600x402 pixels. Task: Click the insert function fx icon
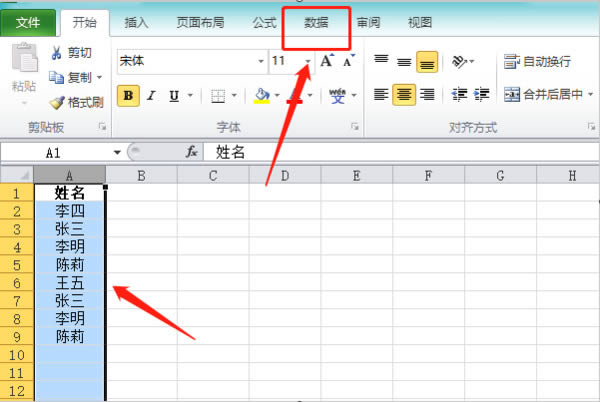[x=192, y=152]
